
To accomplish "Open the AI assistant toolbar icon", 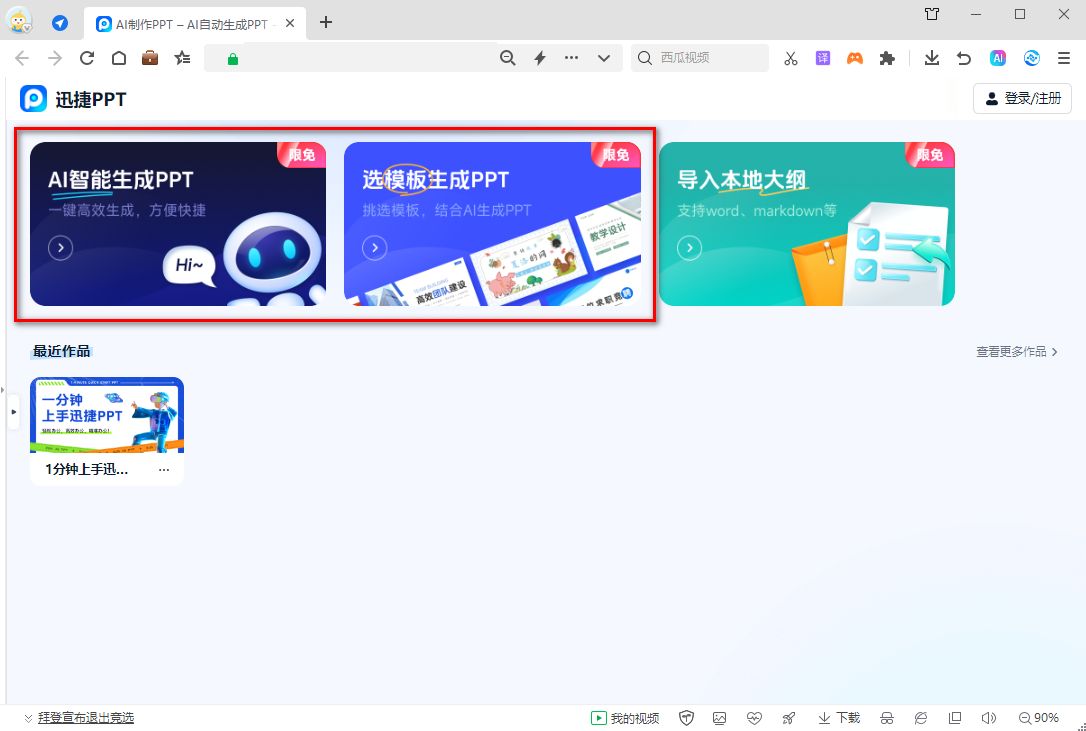I will [x=997, y=58].
